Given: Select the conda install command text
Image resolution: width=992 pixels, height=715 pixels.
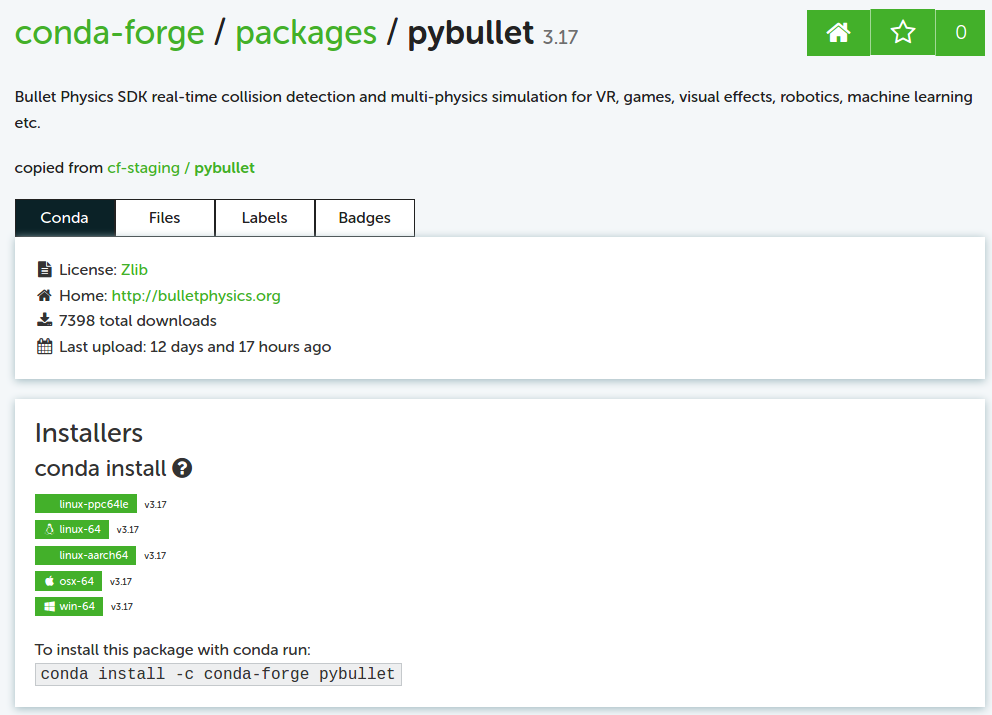Looking at the screenshot, I should point(218,673).
